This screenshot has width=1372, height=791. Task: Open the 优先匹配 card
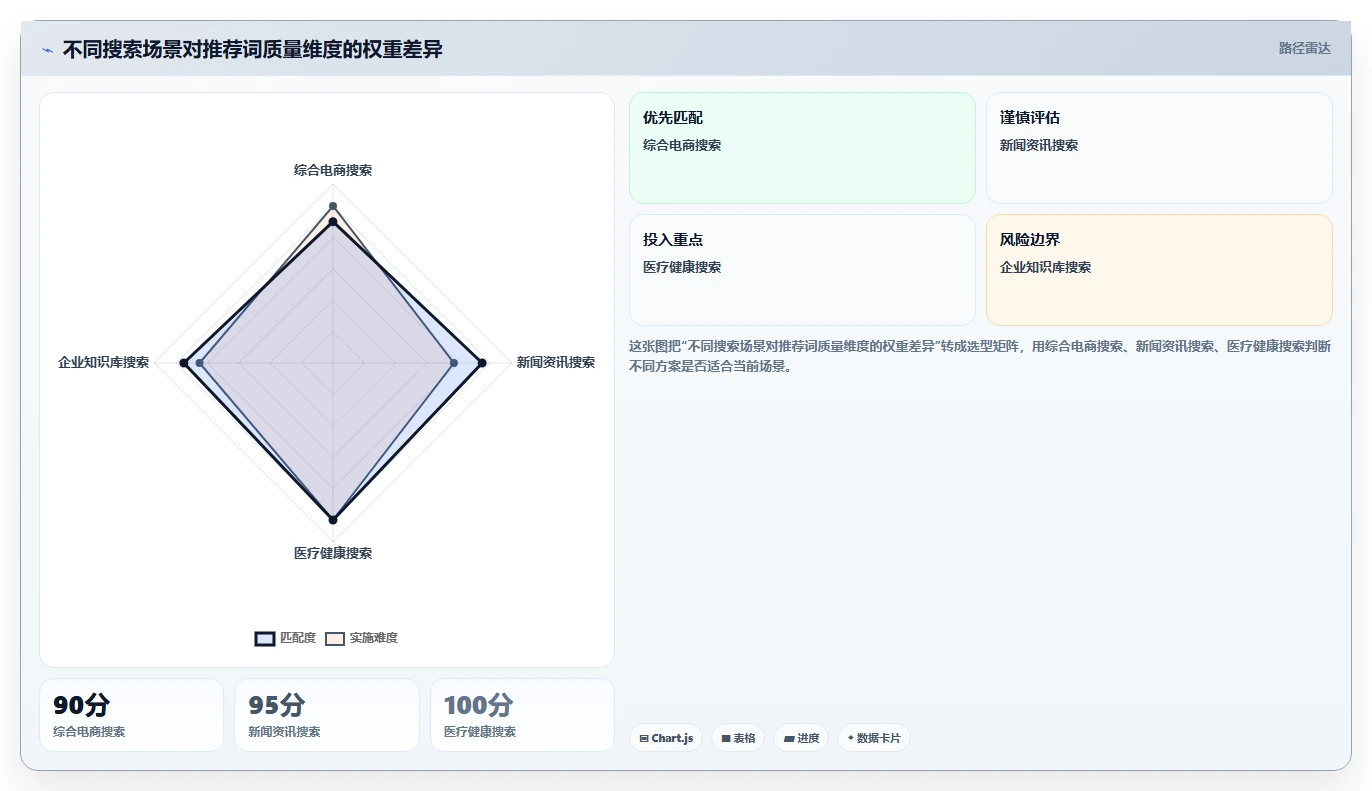[802, 148]
